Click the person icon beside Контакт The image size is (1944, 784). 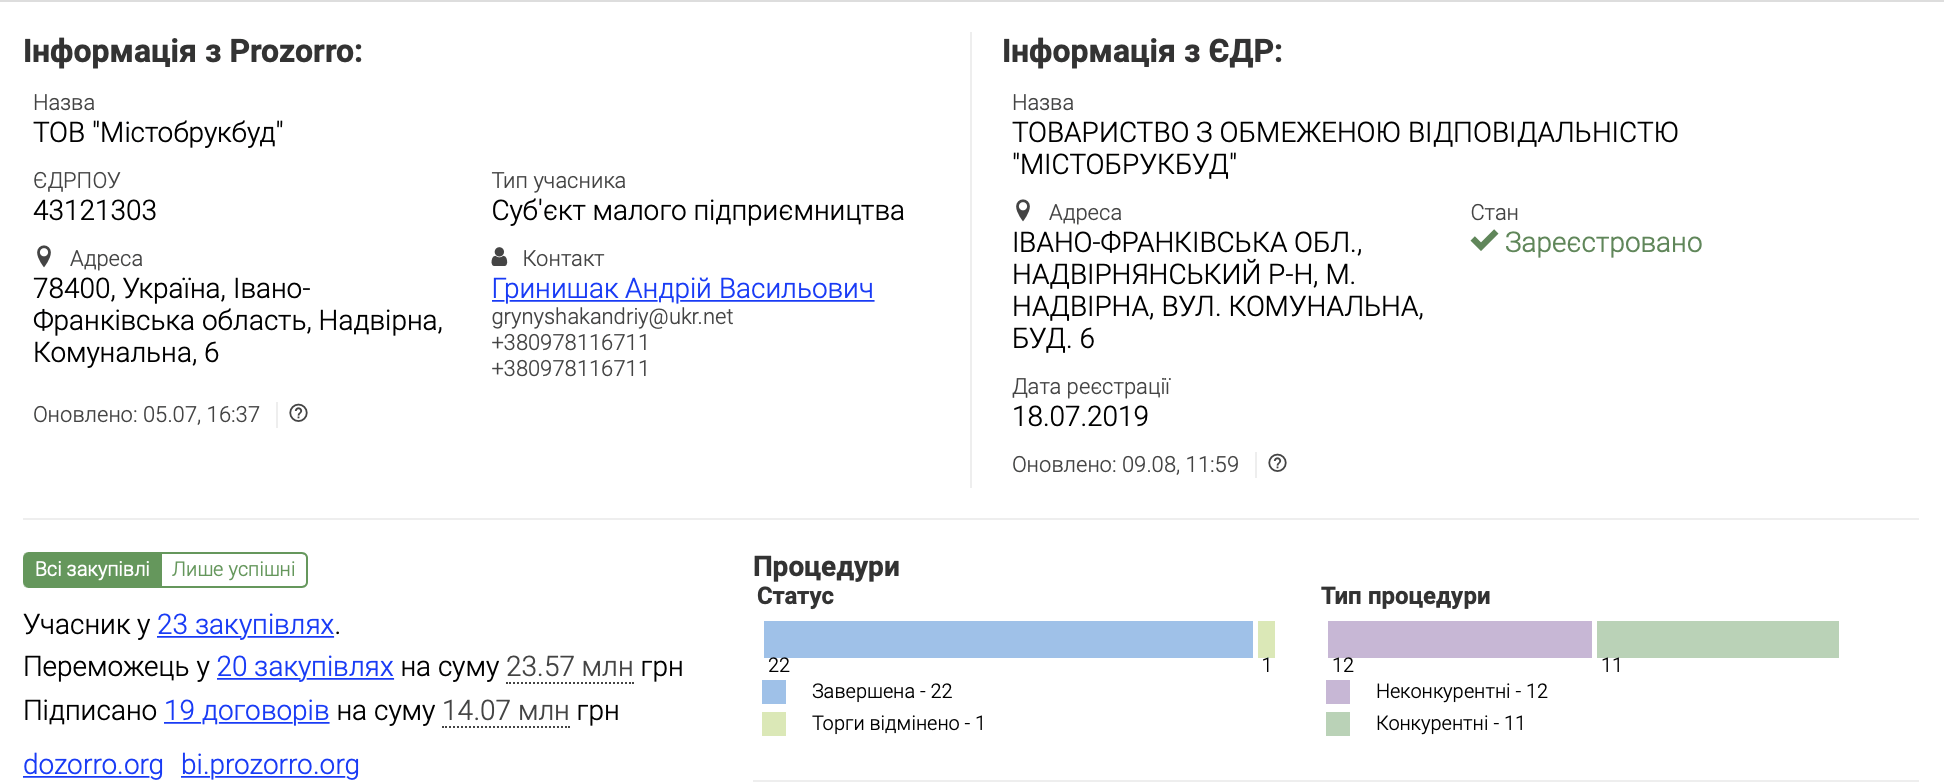(500, 257)
